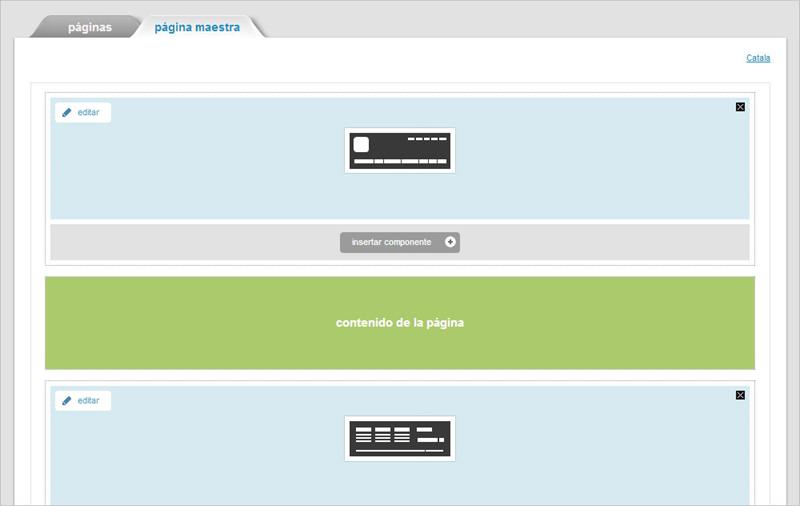
Task: Select the footer columns layout thumbnail
Action: point(400,439)
